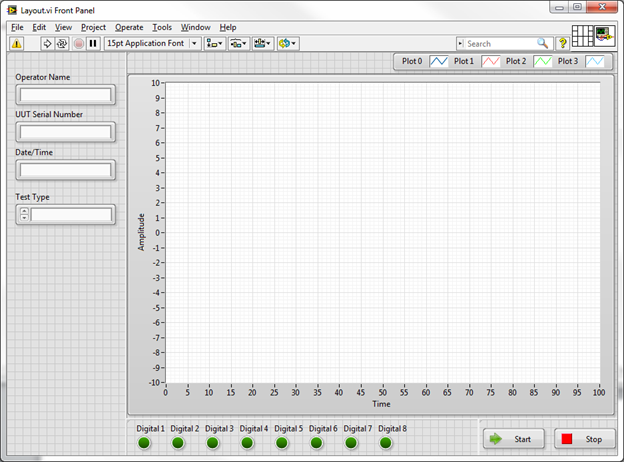Click the connector pane grid icon
624x462 pixels.
(x=583, y=36)
